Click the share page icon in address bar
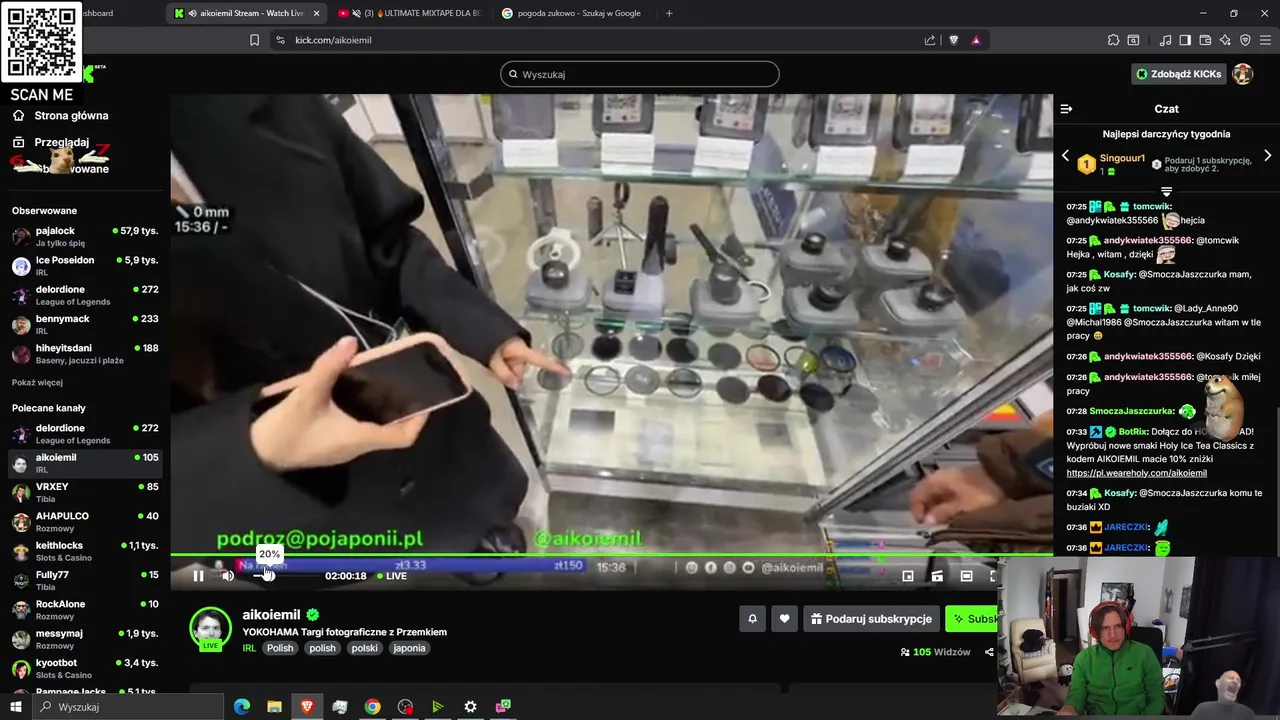Image resolution: width=1280 pixels, height=720 pixels. click(x=930, y=40)
